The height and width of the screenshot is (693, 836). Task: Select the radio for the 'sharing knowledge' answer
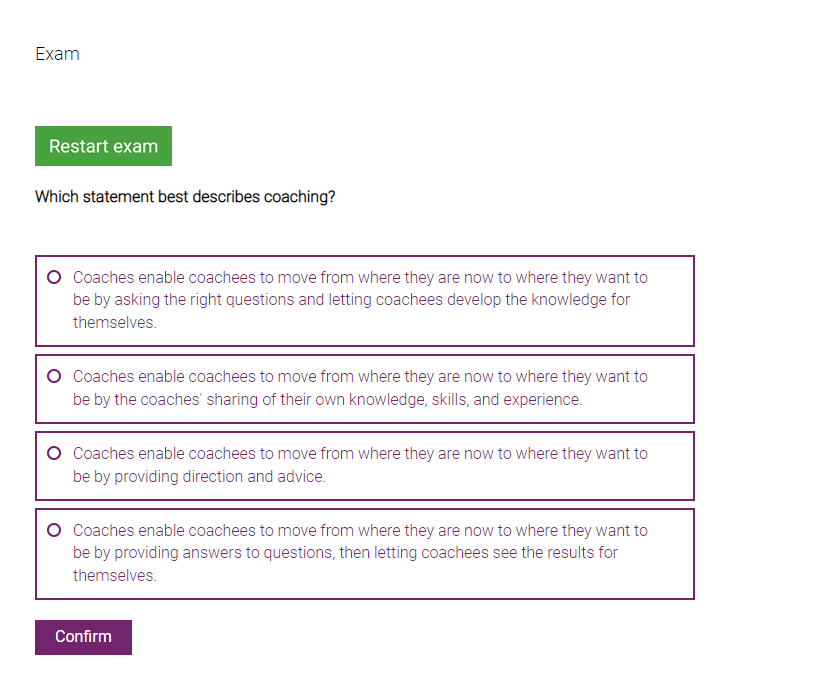(x=53, y=376)
